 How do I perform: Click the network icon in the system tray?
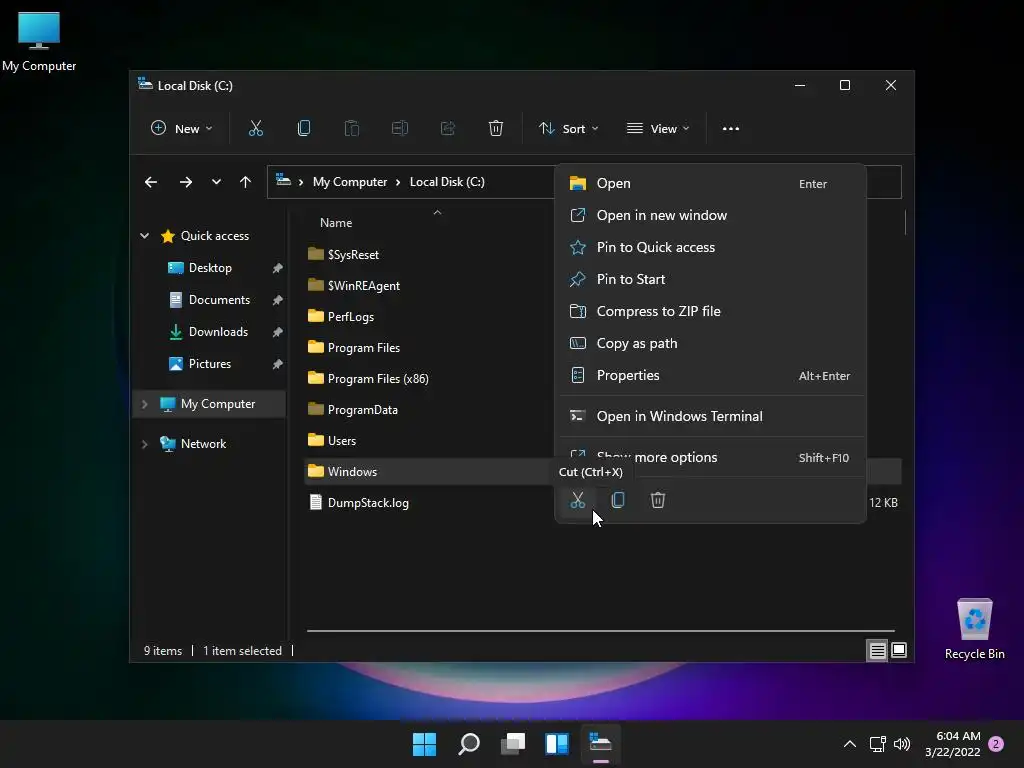click(x=878, y=744)
